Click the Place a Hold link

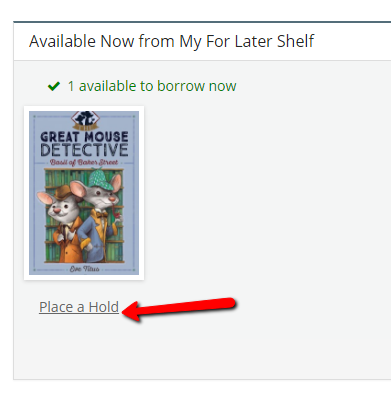click(79, 307)
